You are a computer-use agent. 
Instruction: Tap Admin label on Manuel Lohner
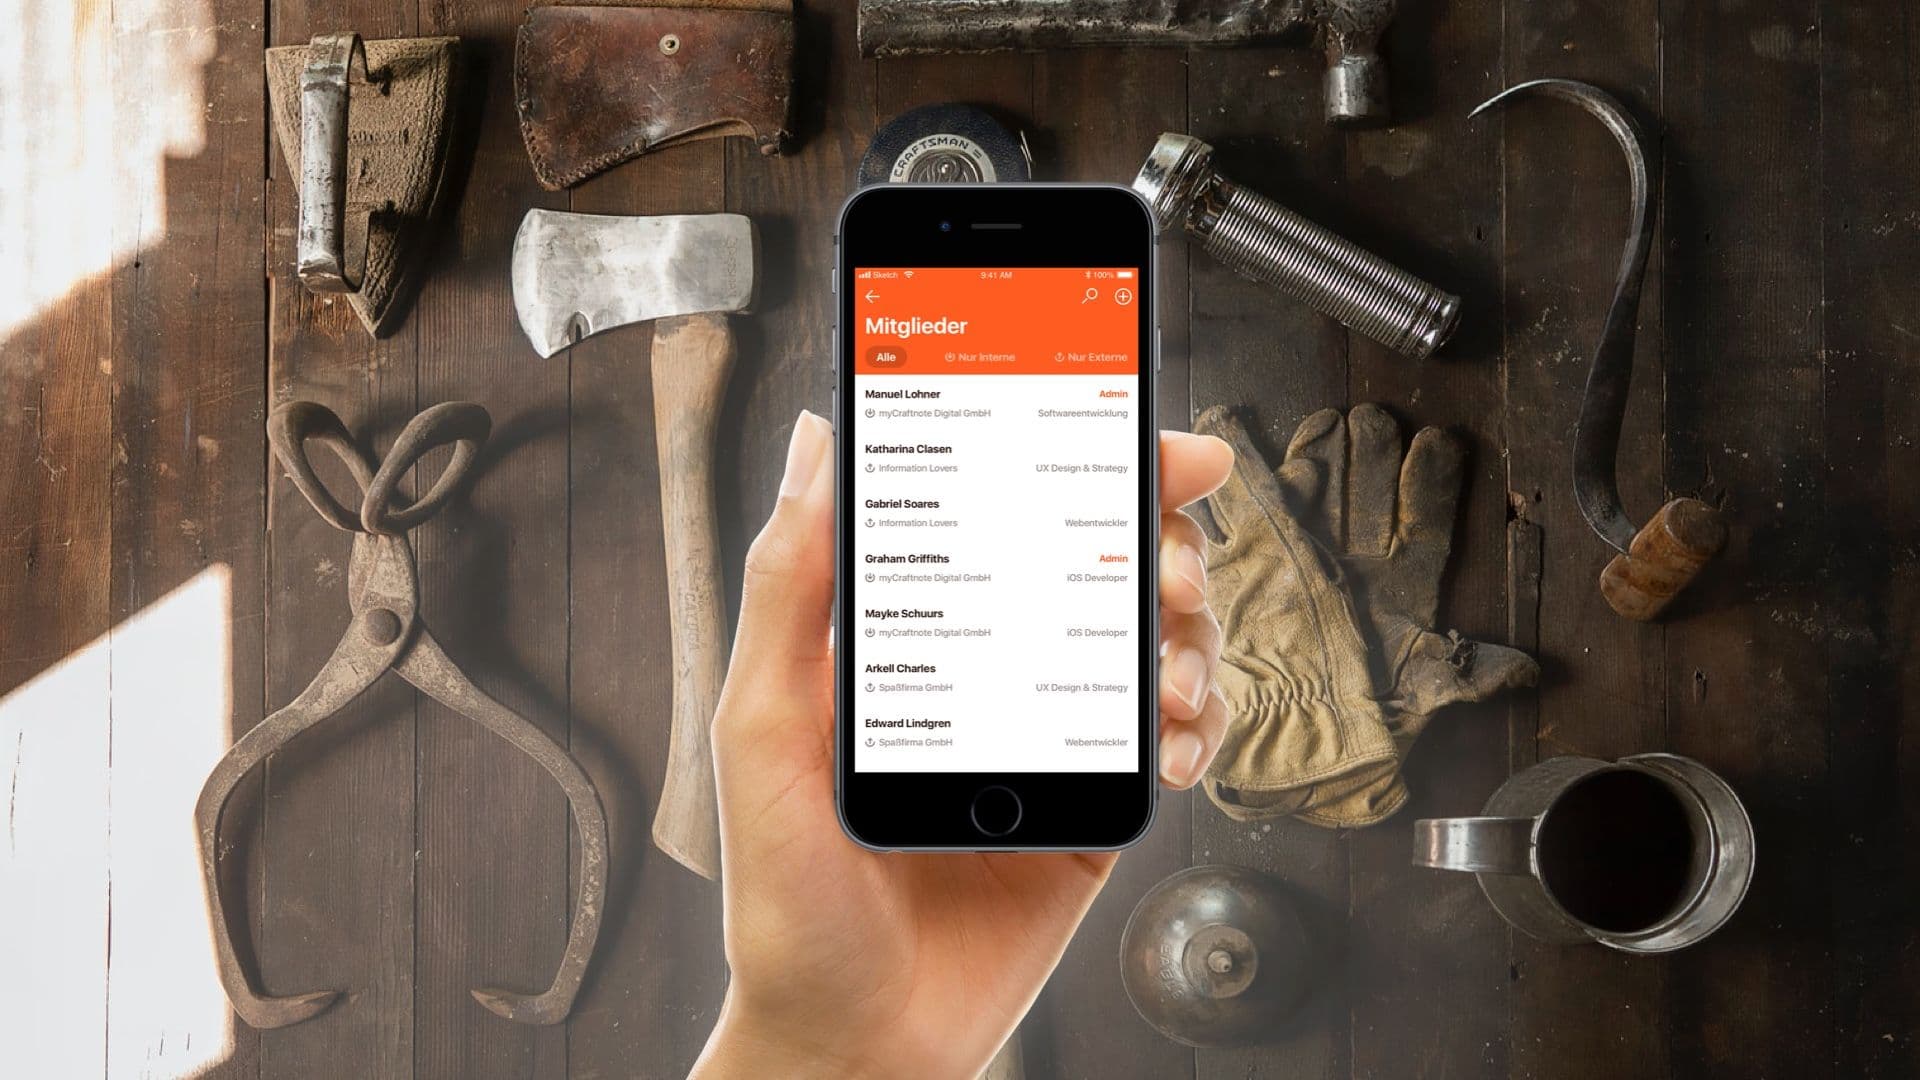pyautogui.click(x=1112, y=394)
